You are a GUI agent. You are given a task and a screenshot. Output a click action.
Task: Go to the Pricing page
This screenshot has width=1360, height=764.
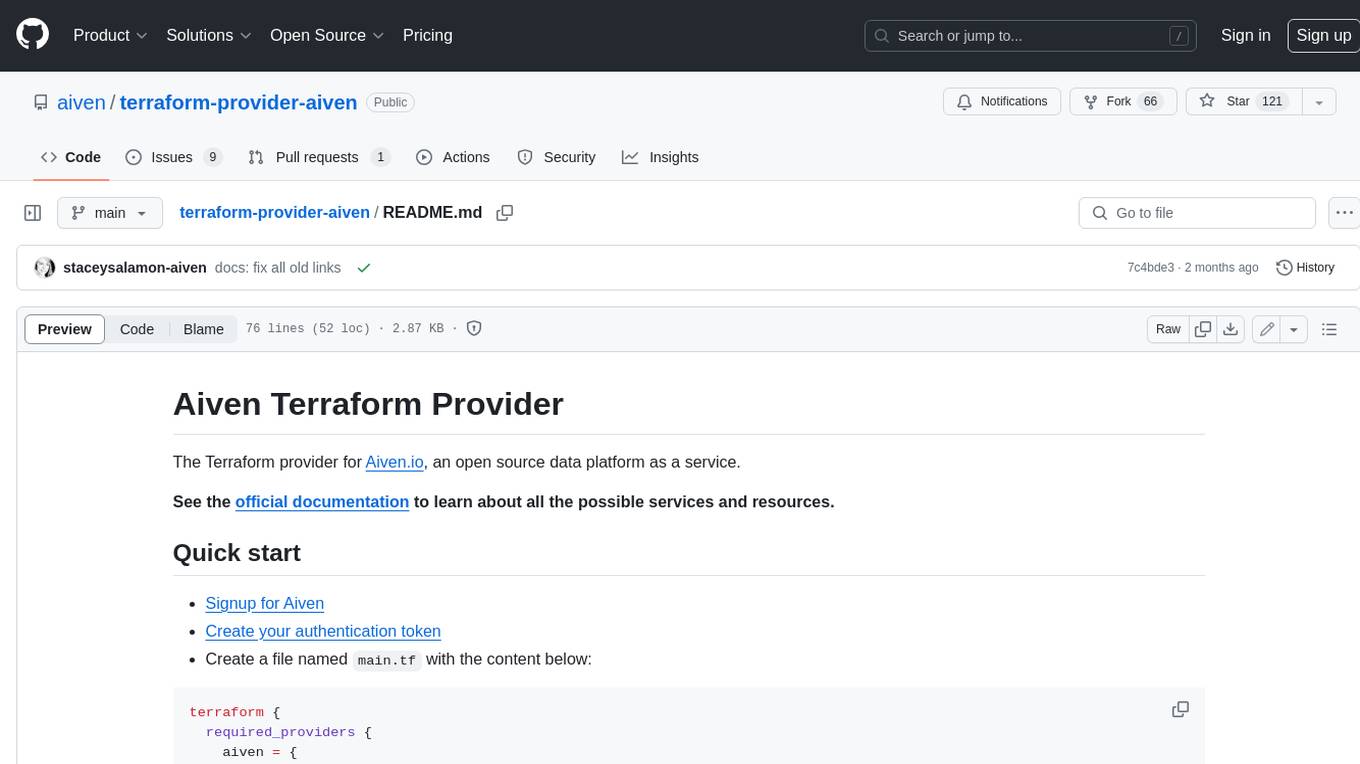coord(427,35)
